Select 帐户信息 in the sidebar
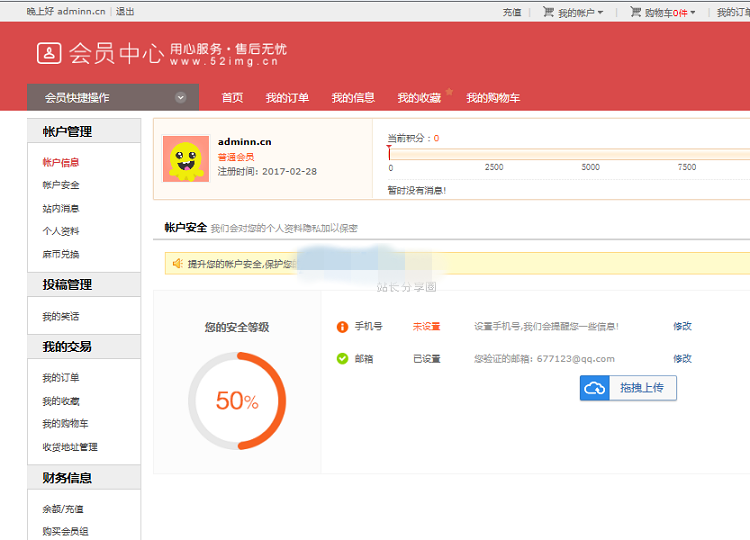Image resolution: width=750 pixels, height=540 pixels. pyautogui.click(x=61, y=162)
